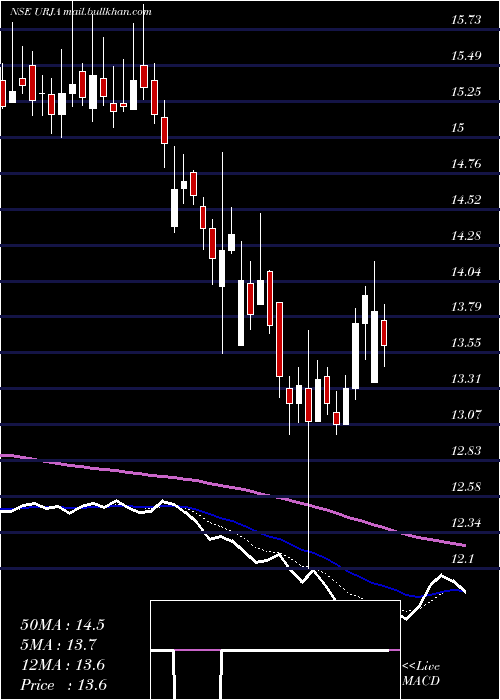
Task: Click the last red candlestick on the right
Action: (x=384, y=333)
